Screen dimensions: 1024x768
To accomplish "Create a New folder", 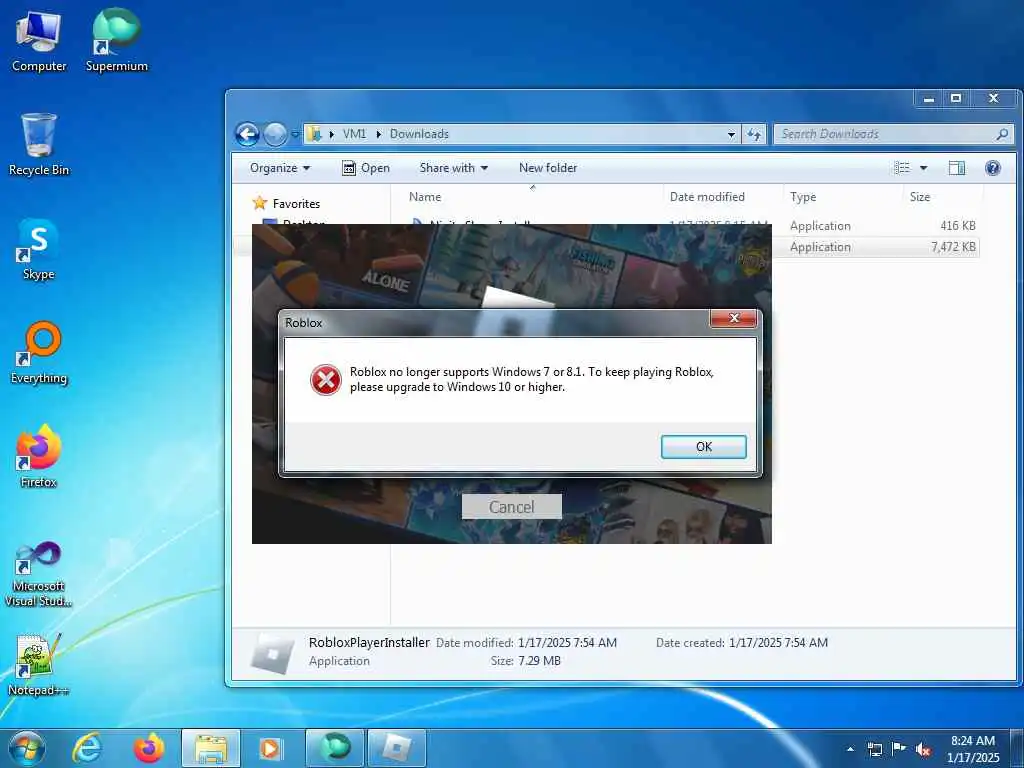I will (548, 168).
